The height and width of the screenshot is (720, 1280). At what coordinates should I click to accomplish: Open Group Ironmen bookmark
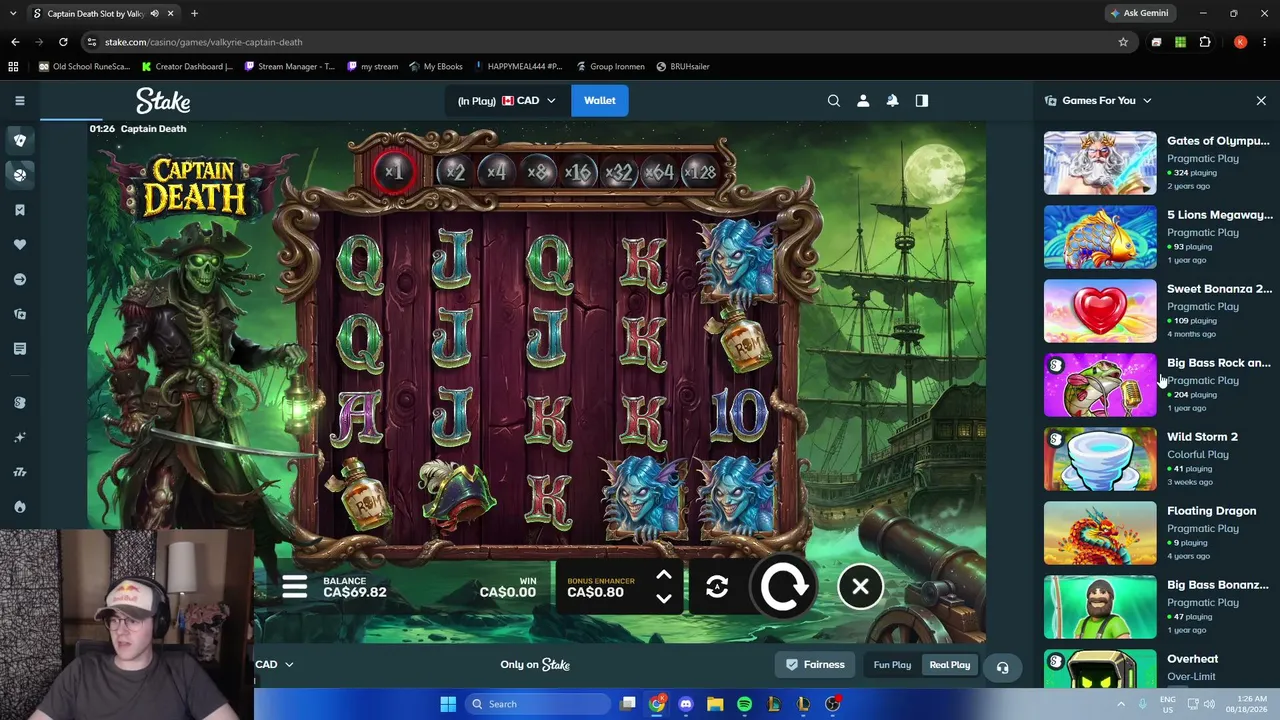[611, 67]
